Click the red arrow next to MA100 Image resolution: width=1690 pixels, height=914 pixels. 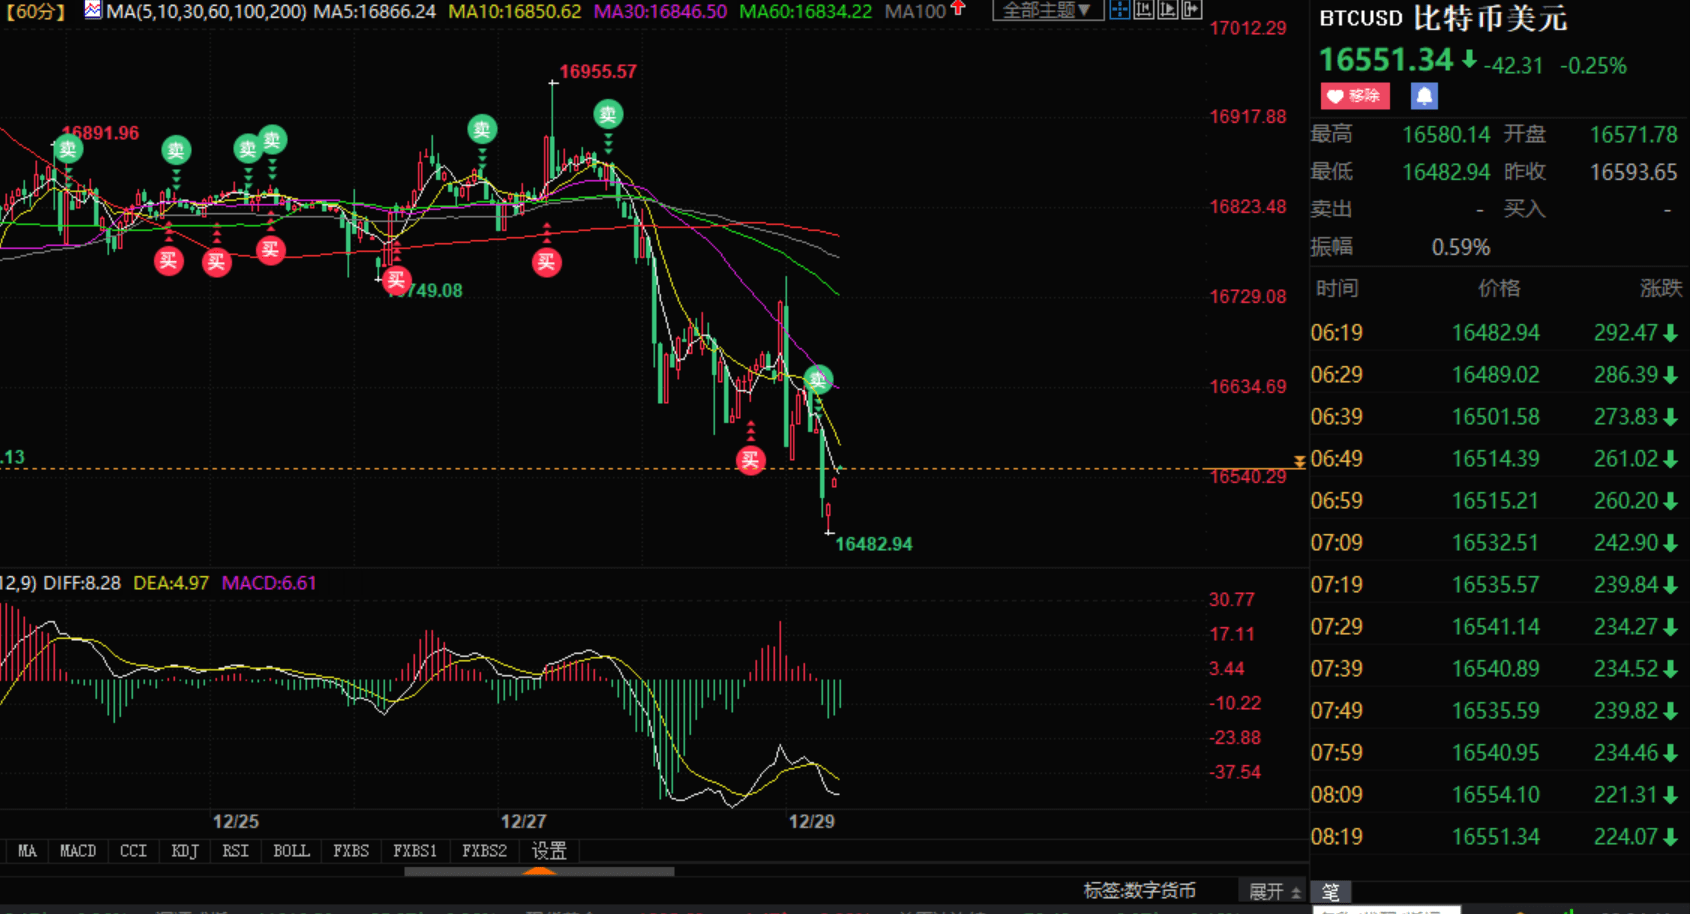[x=958, y=9]
